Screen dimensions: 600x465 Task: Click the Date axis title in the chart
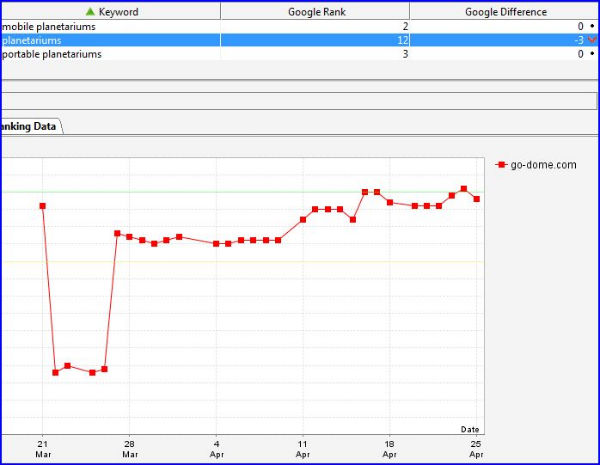pos(470,429)
